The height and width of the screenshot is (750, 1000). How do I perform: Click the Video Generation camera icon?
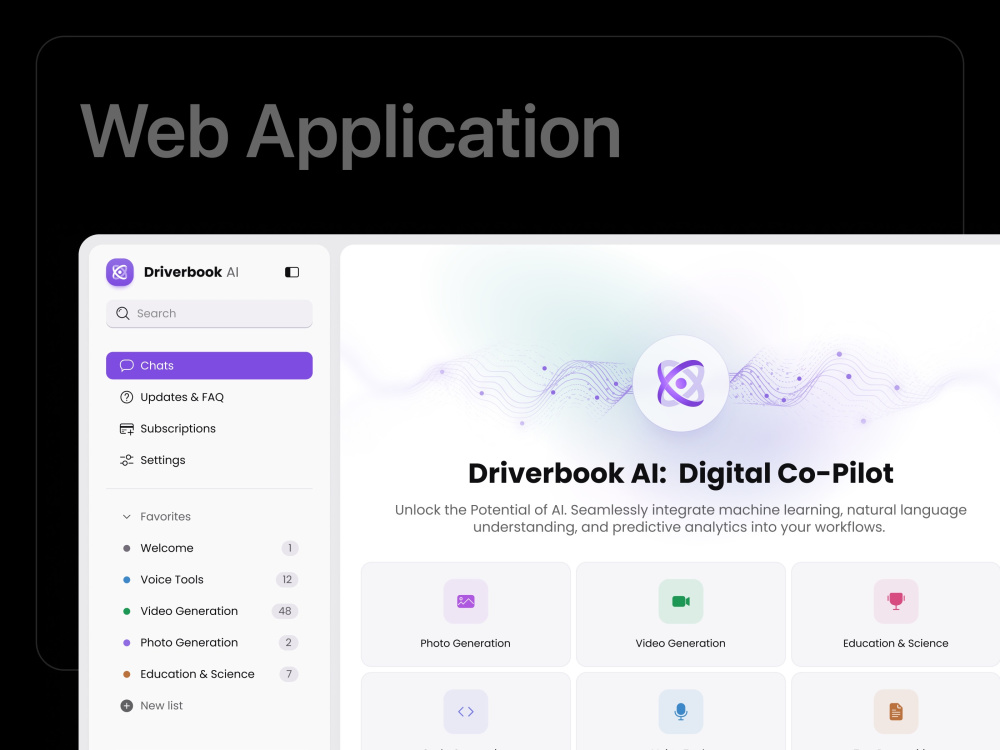681,601
